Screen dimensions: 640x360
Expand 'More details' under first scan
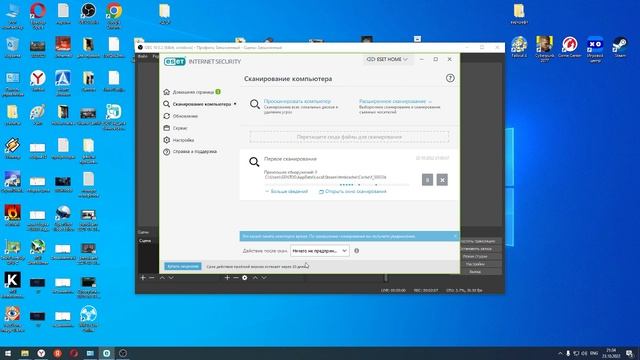(x=287, y=191)
